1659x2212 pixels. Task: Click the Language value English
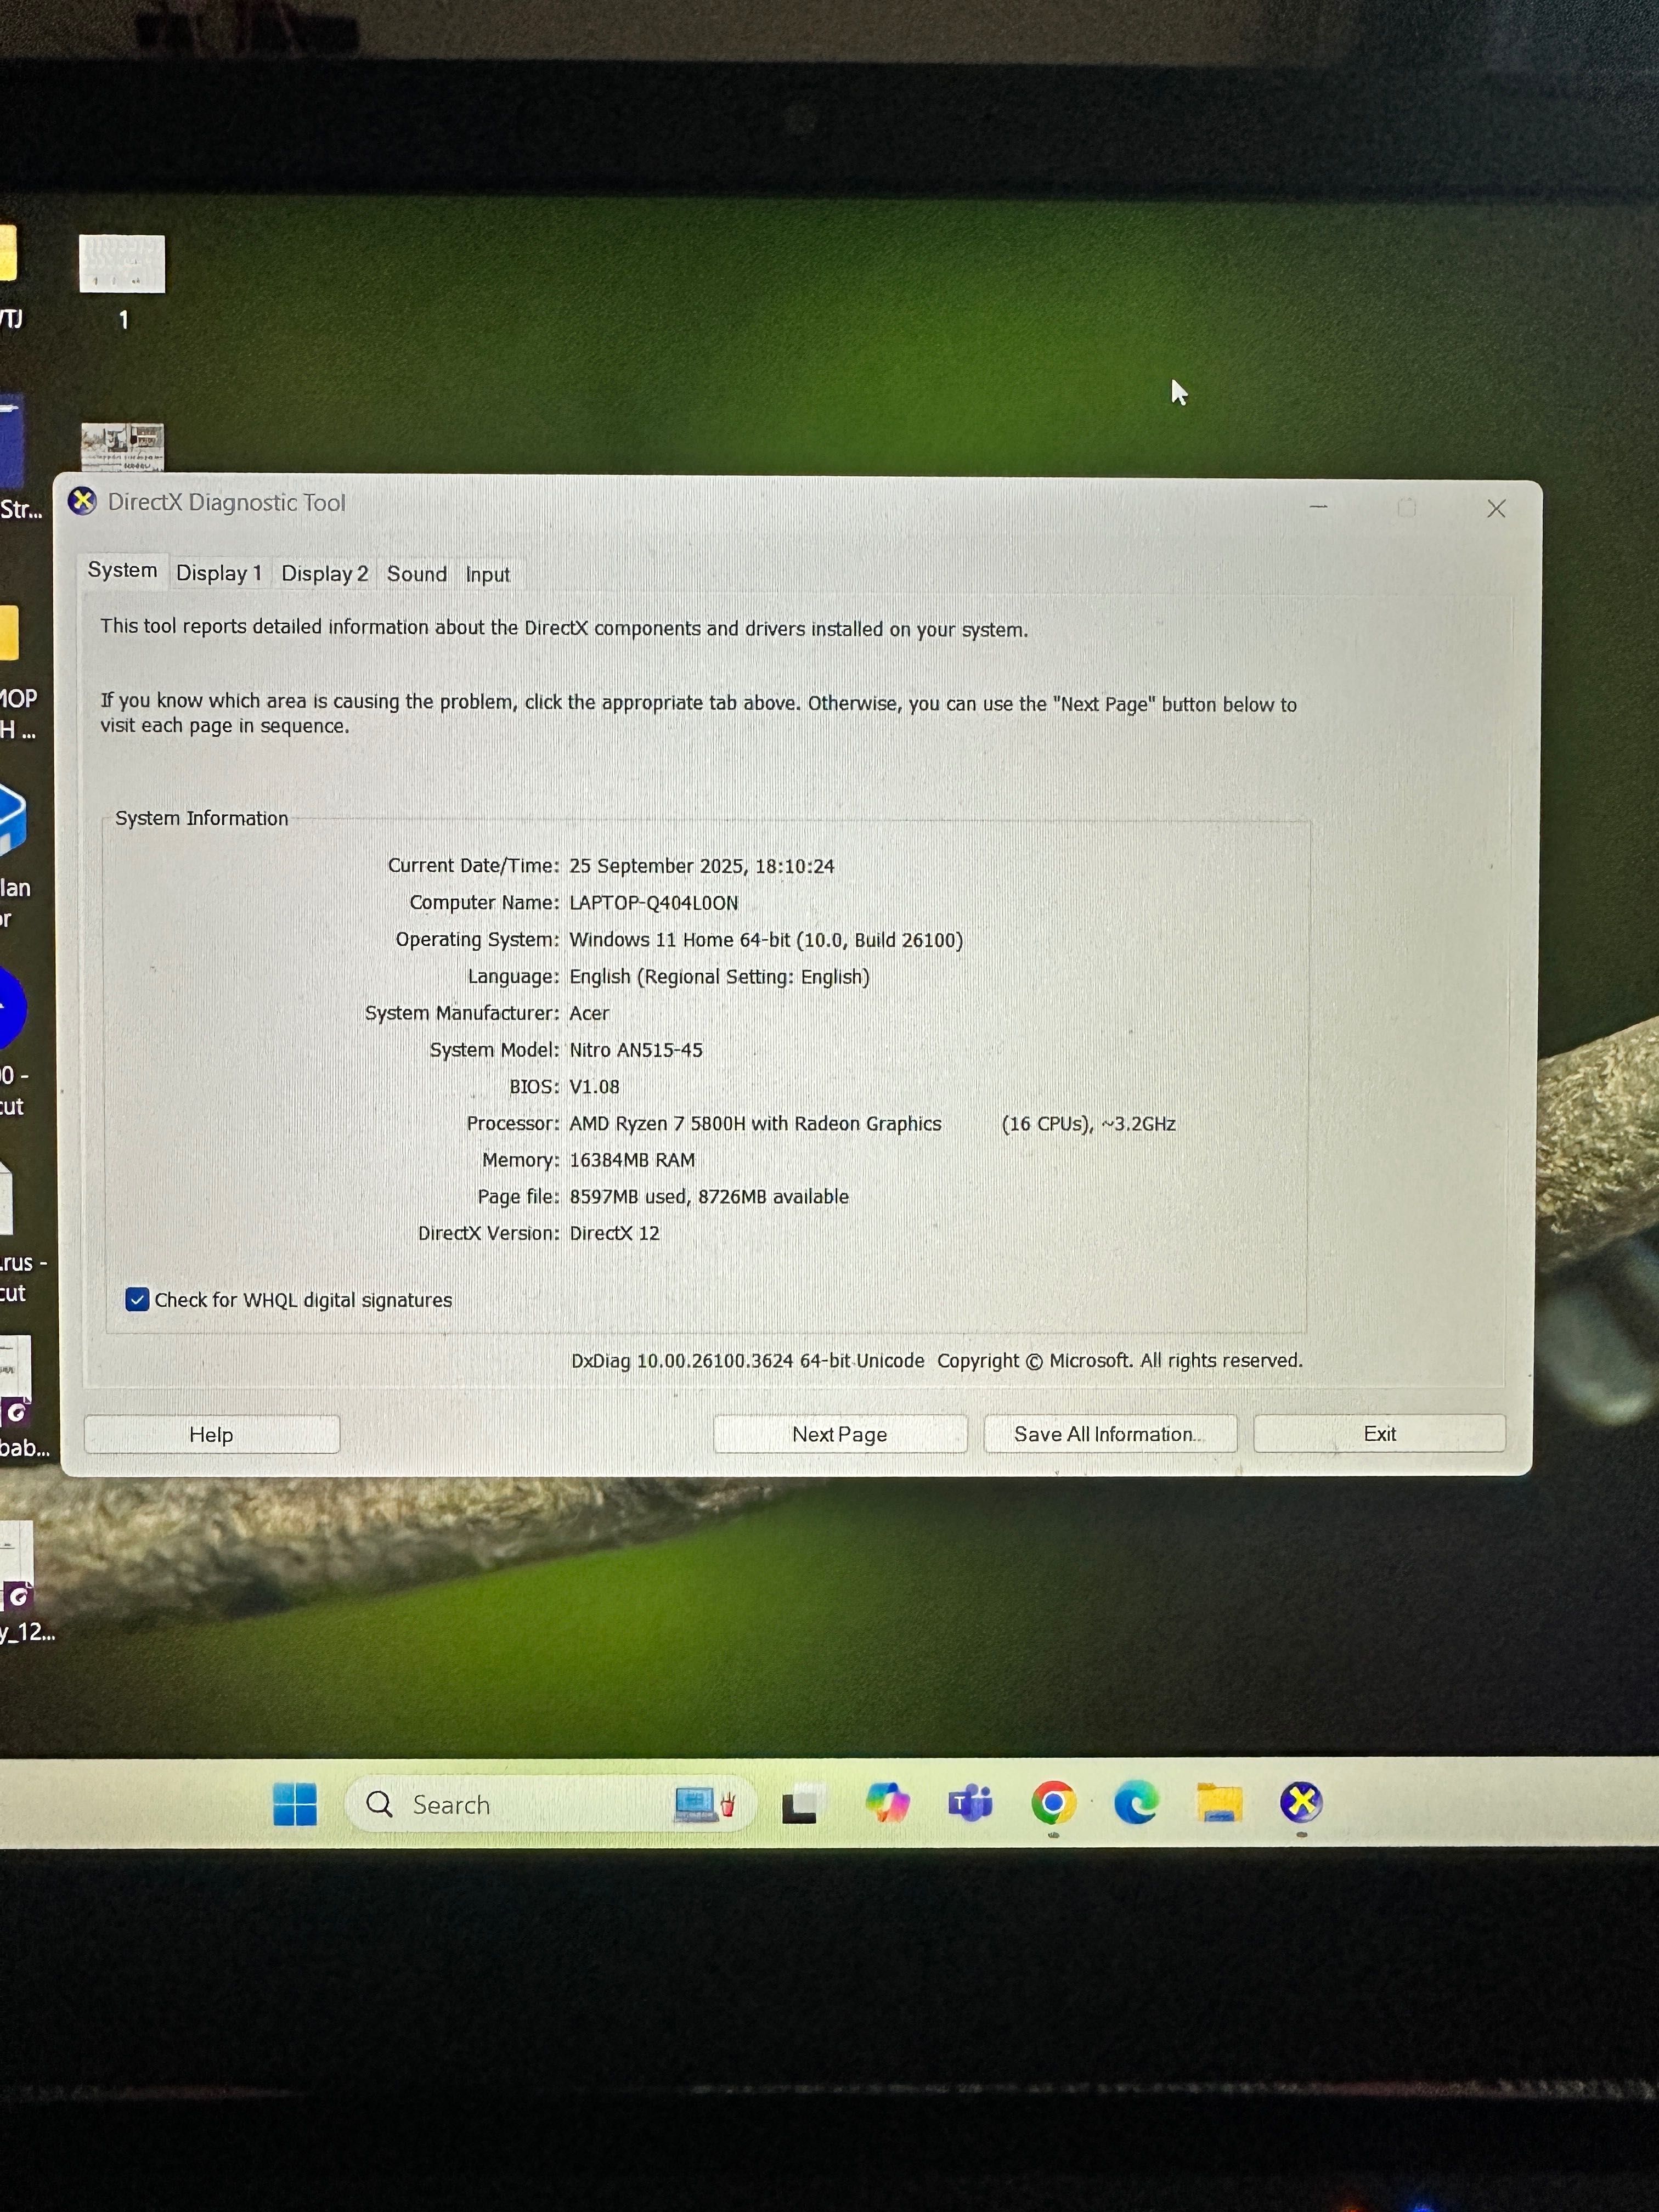point(719,976)
